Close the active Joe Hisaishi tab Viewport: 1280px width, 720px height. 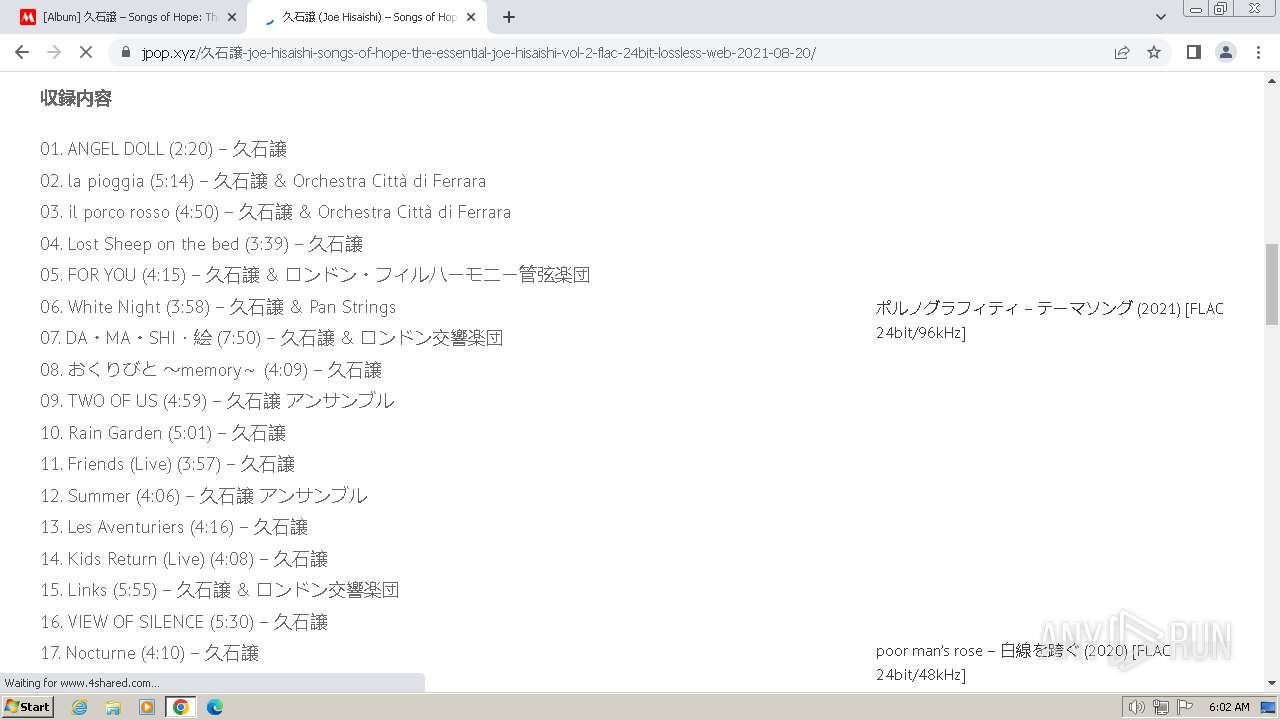[x=471, y=17]
